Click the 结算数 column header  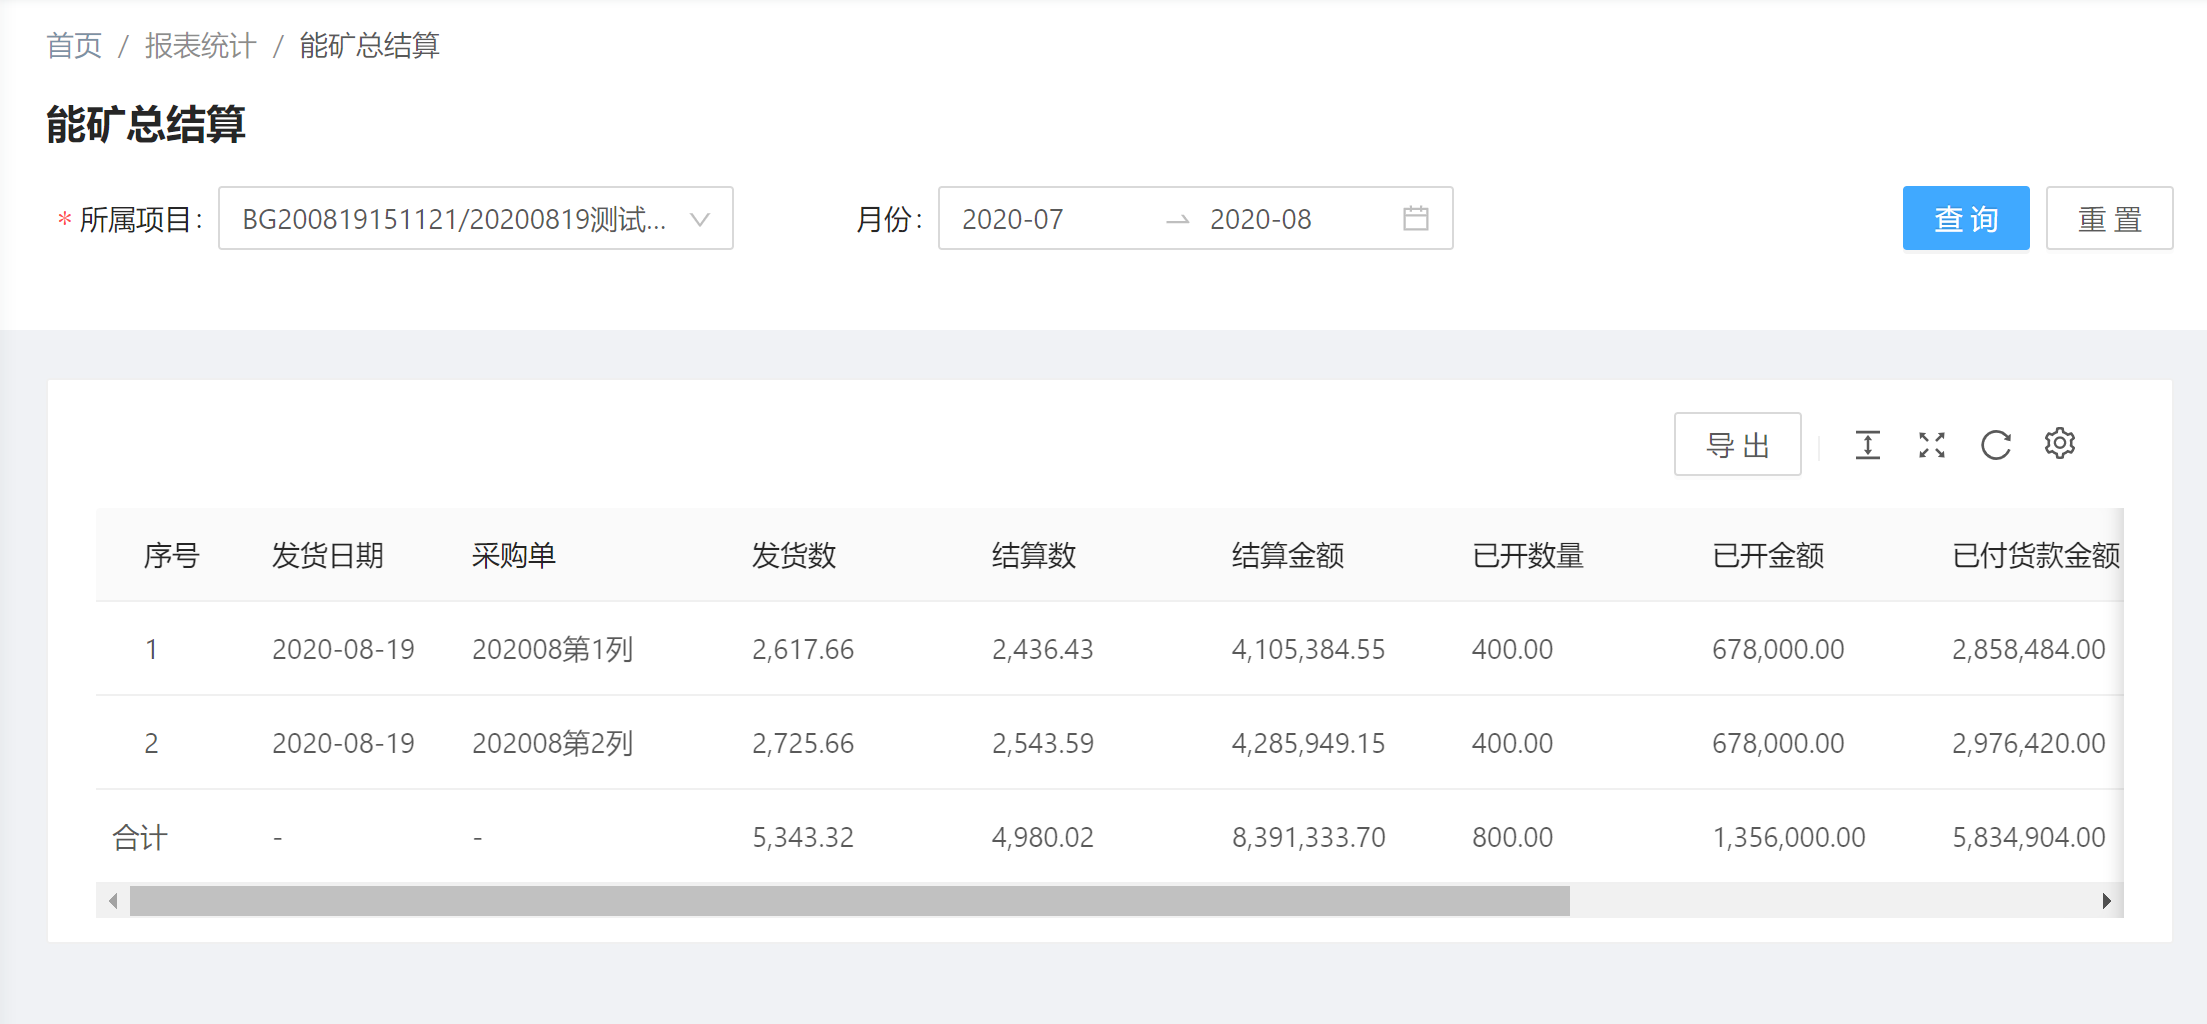[1034, 555]
